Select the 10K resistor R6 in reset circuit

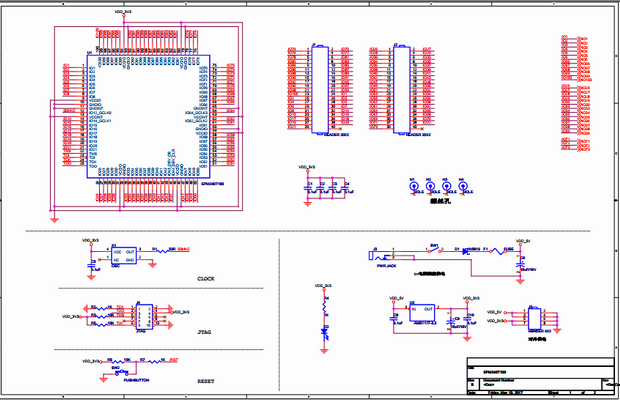(x=119, y=360)
